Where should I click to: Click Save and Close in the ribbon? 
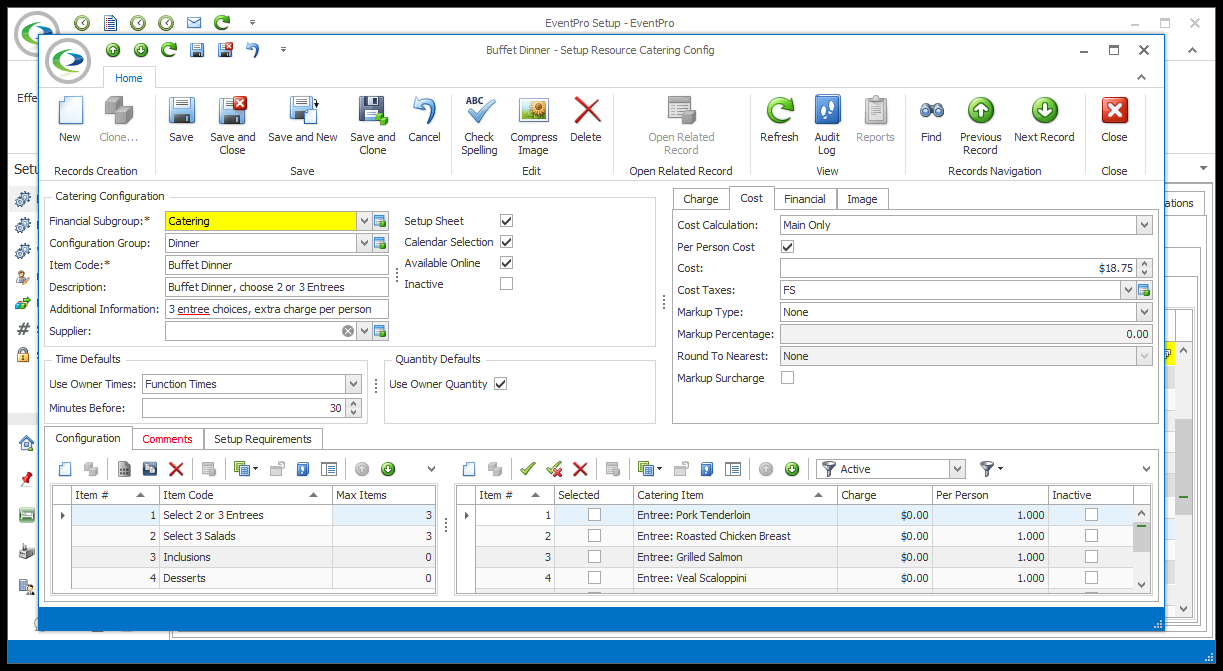233,125
